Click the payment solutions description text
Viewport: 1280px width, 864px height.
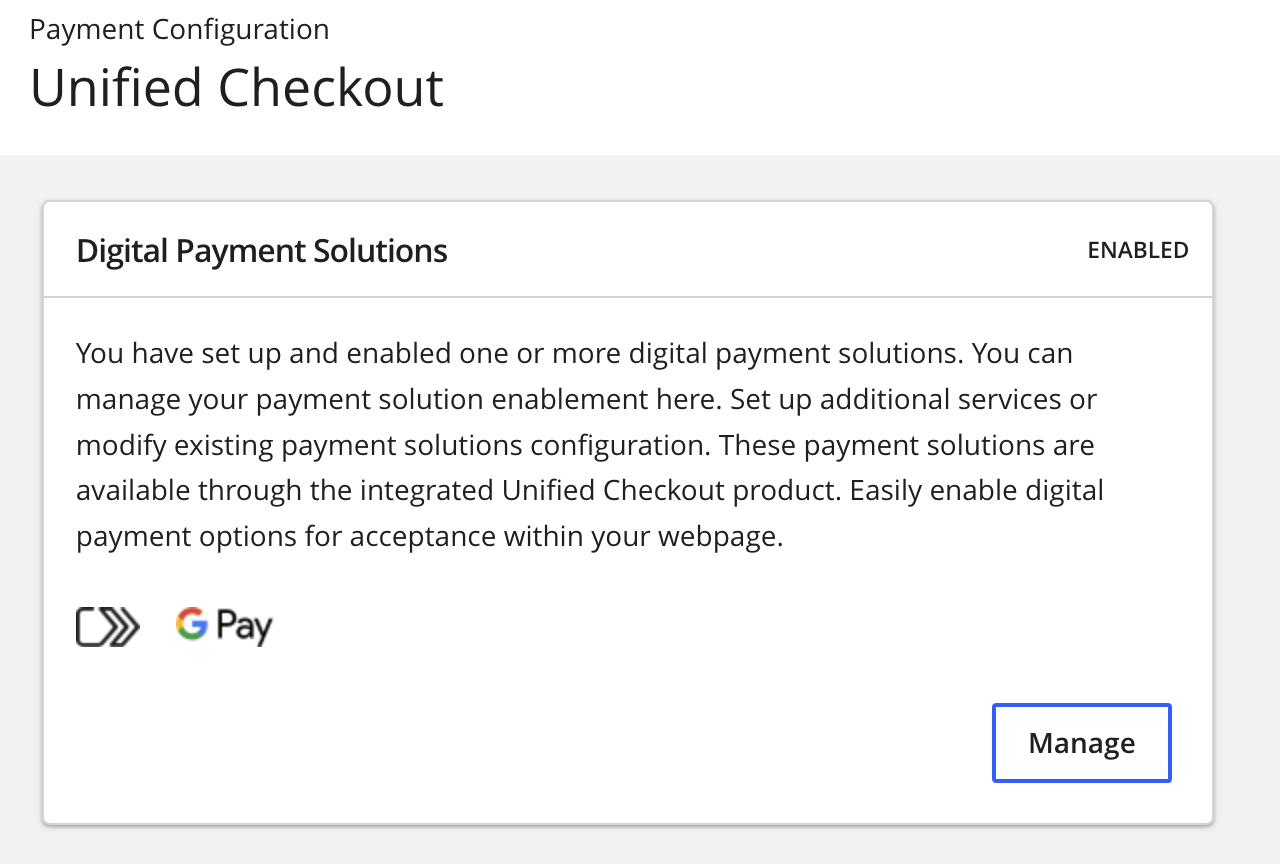pos(590,443)
